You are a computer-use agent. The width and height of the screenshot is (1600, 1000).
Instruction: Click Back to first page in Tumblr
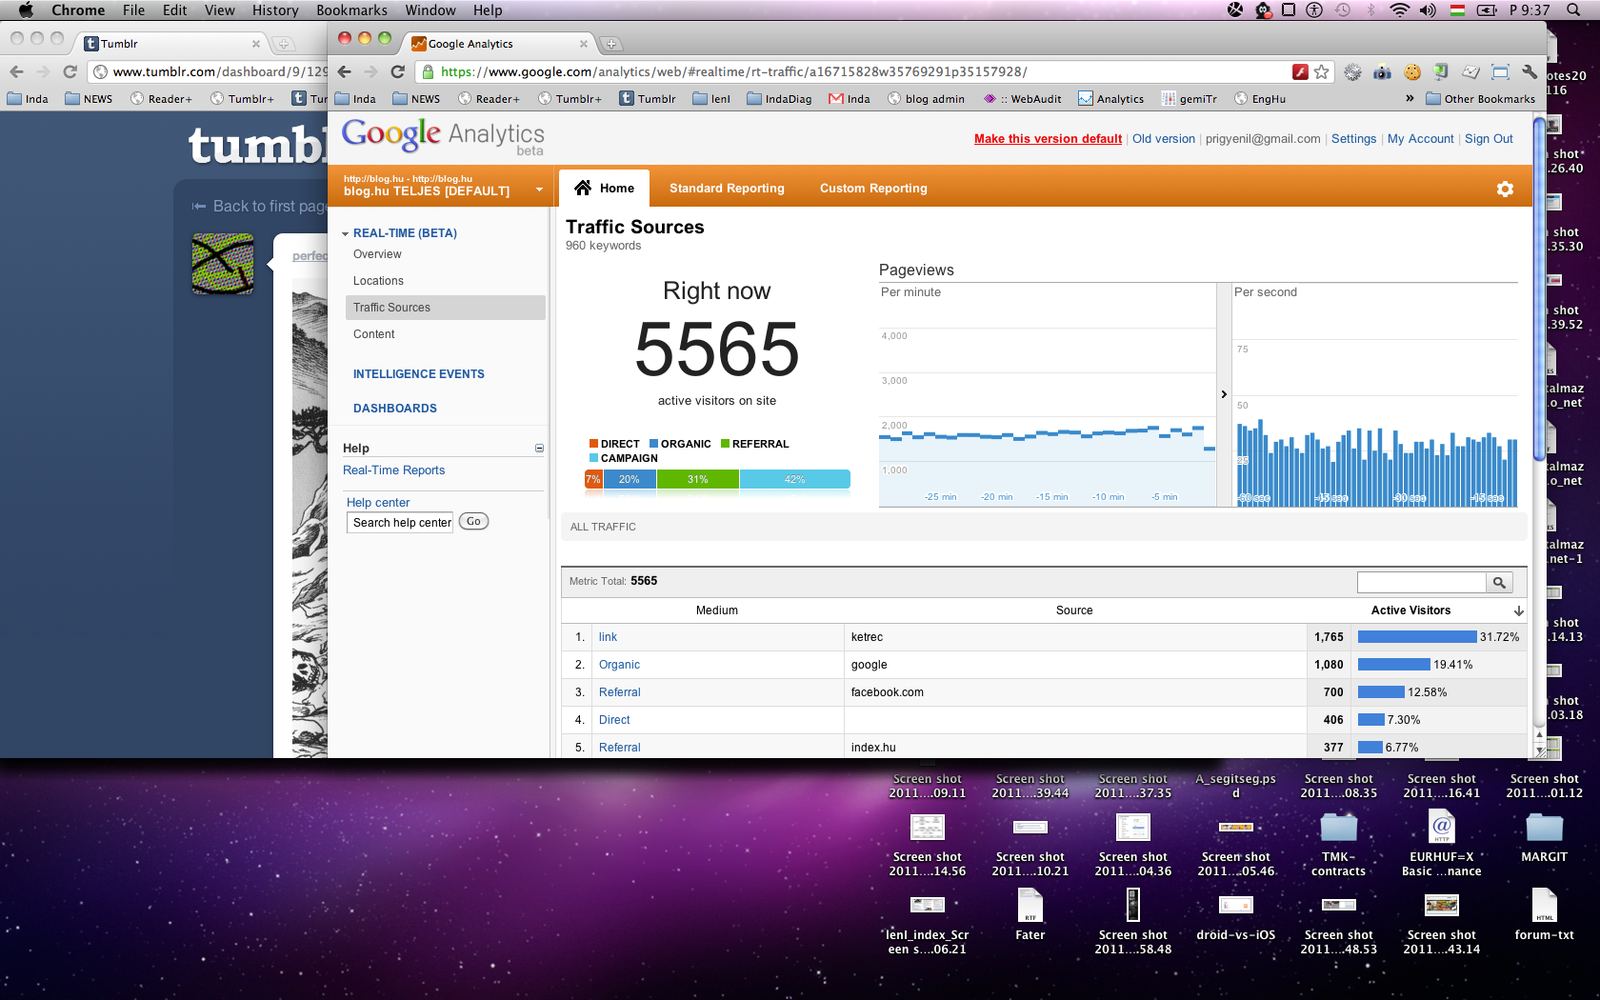pos(259,206)
